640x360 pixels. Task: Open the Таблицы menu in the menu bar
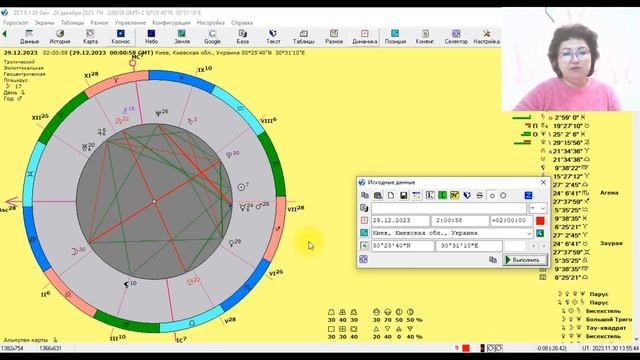[x=72, y=23]
